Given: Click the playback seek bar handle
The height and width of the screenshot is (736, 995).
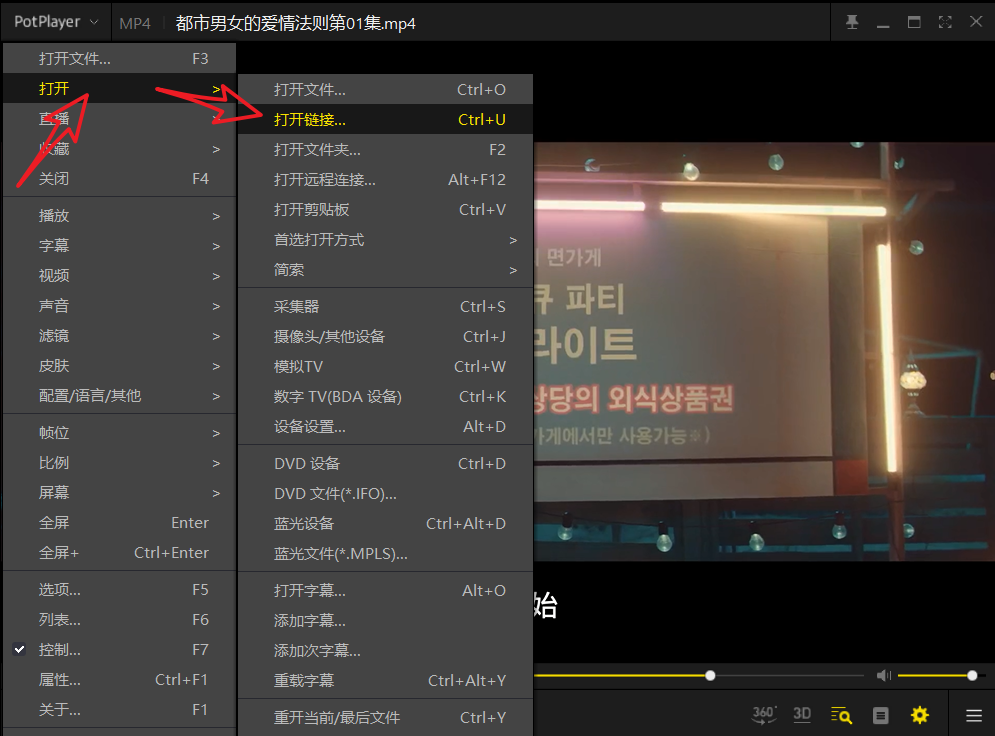Looking at the screenshot, I should pos(710,676).
